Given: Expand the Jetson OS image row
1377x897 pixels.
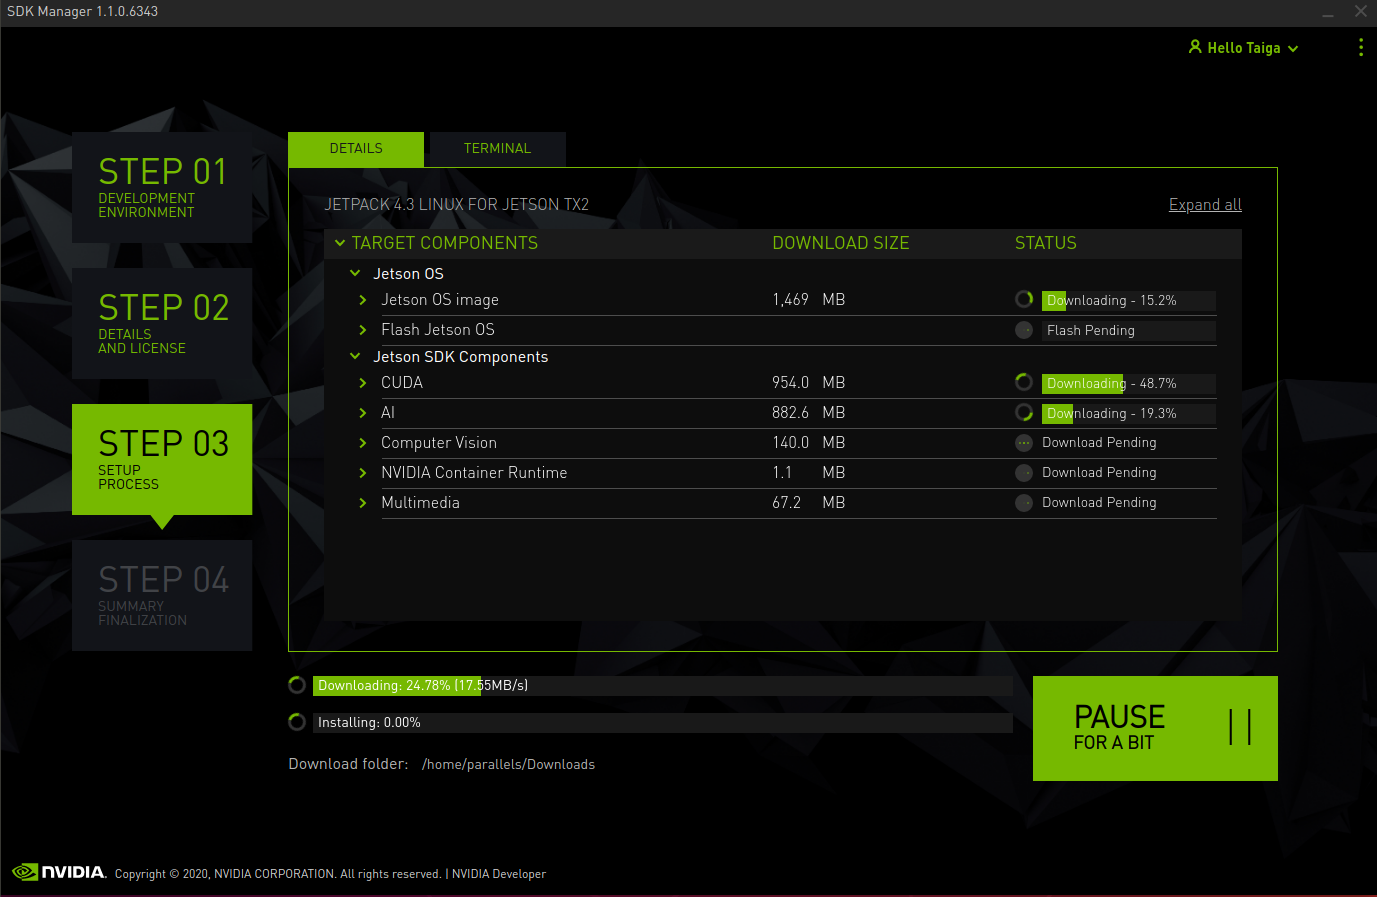Looking at the screenshot, I should tap(363, 300).
